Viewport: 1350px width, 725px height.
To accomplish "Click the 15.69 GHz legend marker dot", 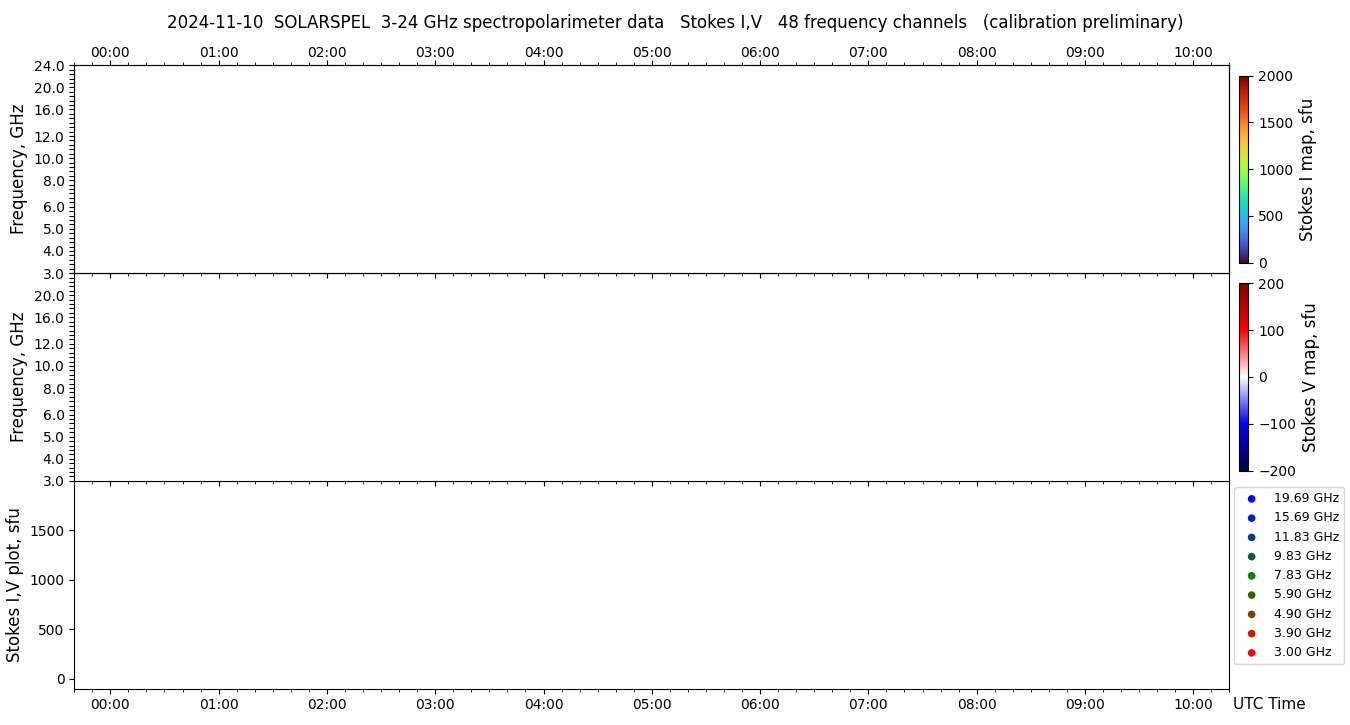I will [x=1251, y=518].
